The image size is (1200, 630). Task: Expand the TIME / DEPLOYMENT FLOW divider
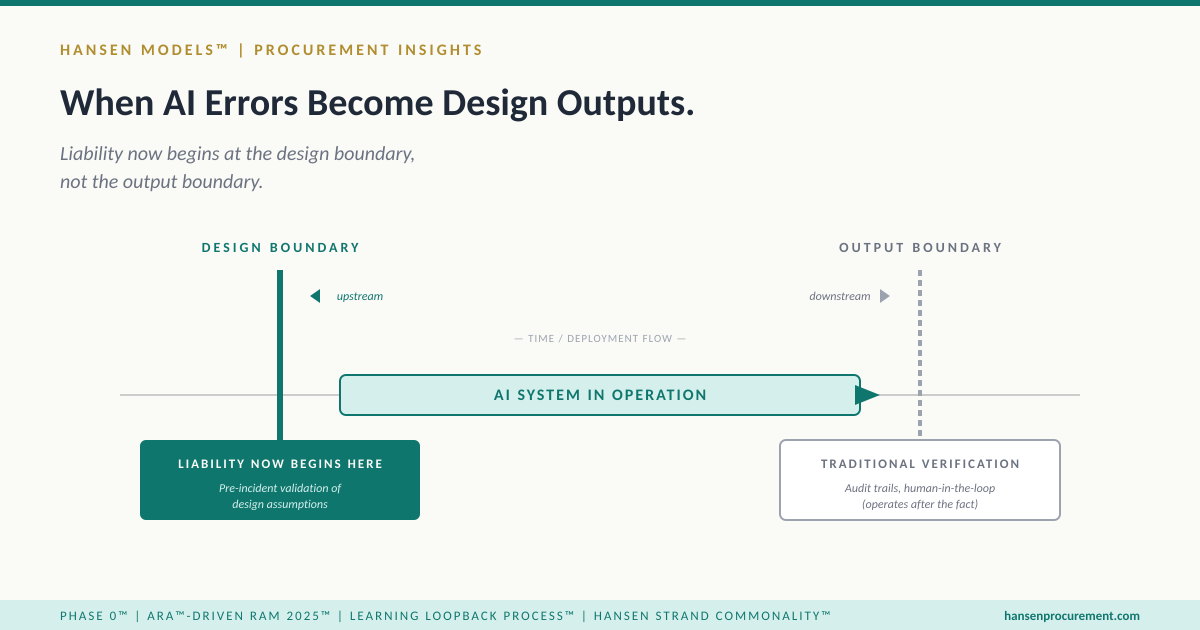pos(600,338)
